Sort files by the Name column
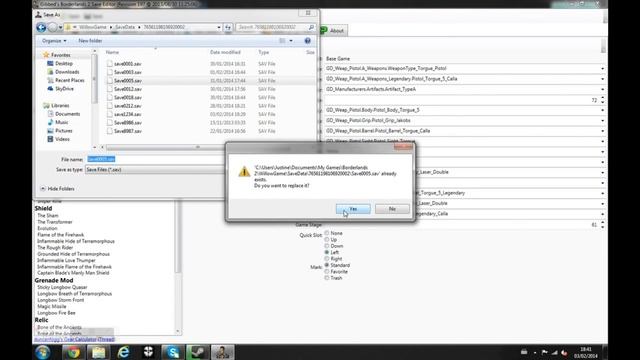This screenshot has width=640, height=360. (x=112, y=52)
